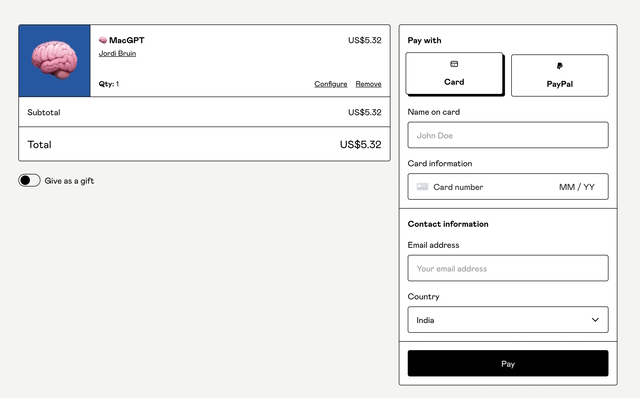Open the MacGPT brain product thumbnail
The height and width of the screenshot is (398, 640).
54,60
